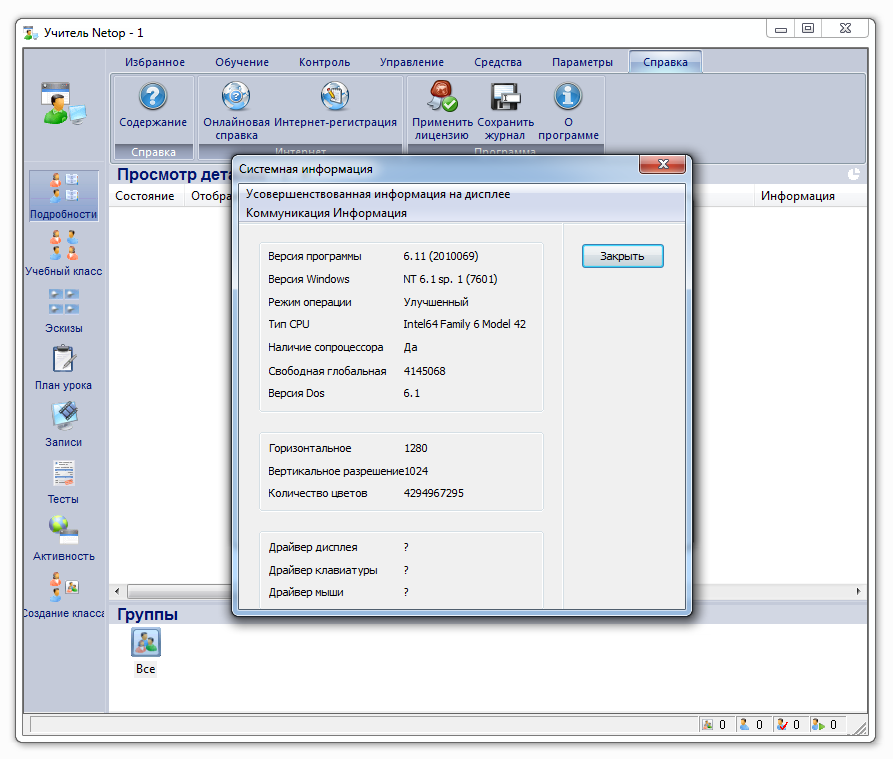This screenshot has height=759, width=893.
Task: Click the teacher application logo icon
Action: coord(63,104)
